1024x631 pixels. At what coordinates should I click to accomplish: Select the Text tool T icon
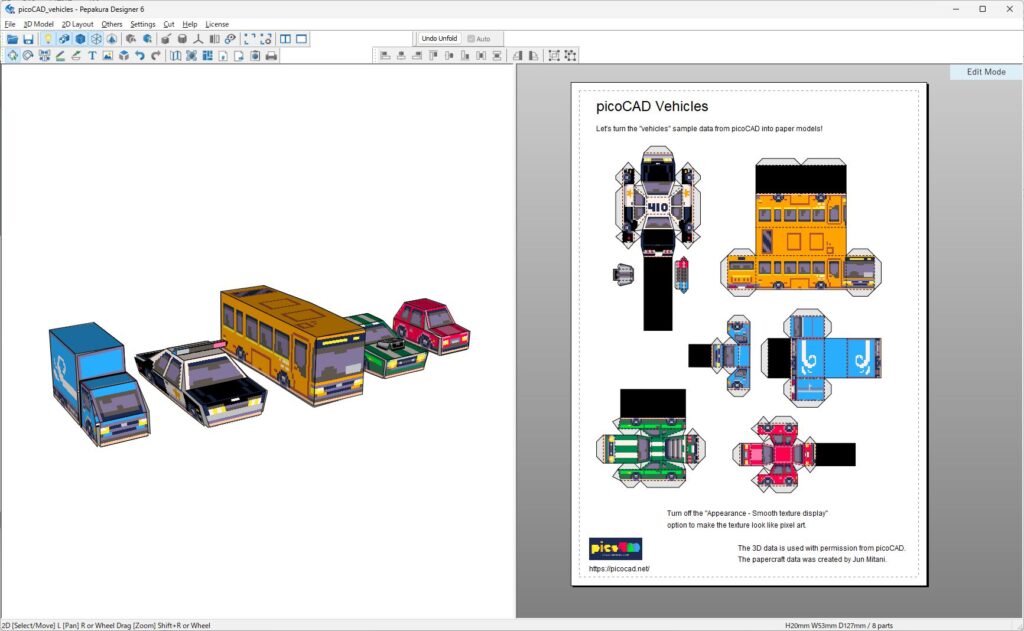92,56
